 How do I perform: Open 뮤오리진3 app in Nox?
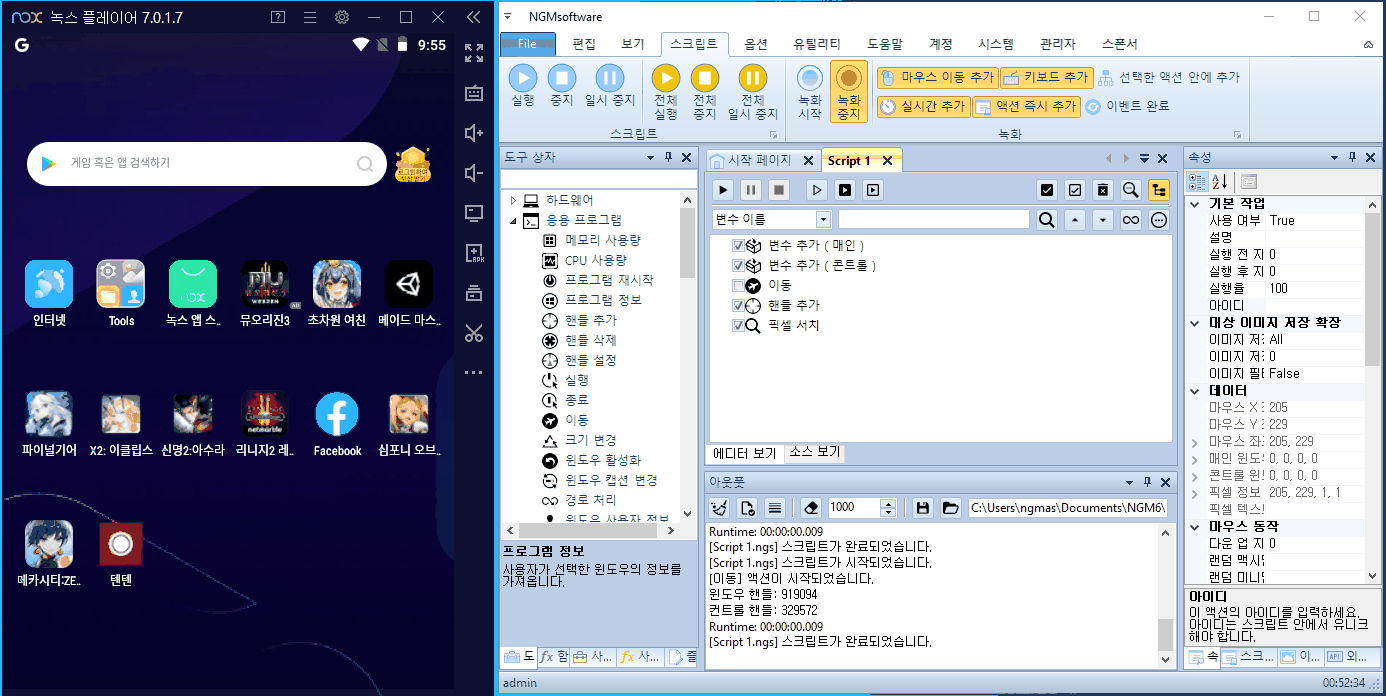[x=265, y=295]
